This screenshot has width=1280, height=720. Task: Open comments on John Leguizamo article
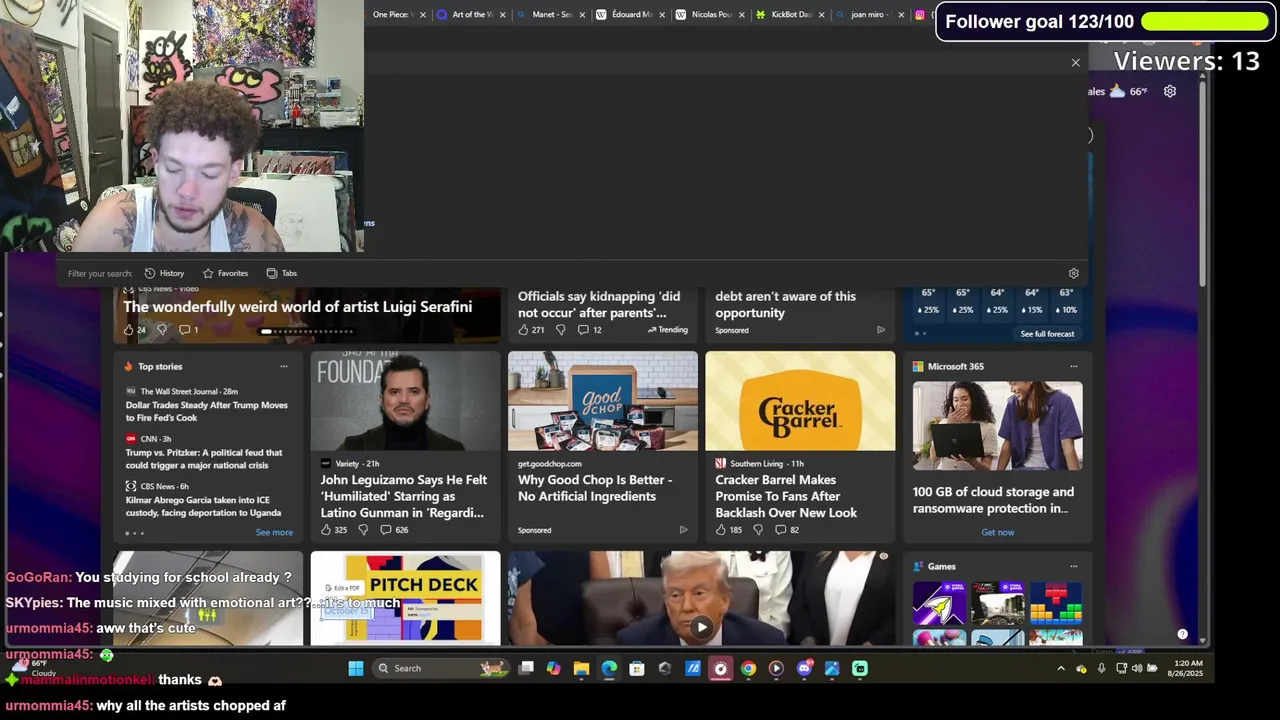394,530
